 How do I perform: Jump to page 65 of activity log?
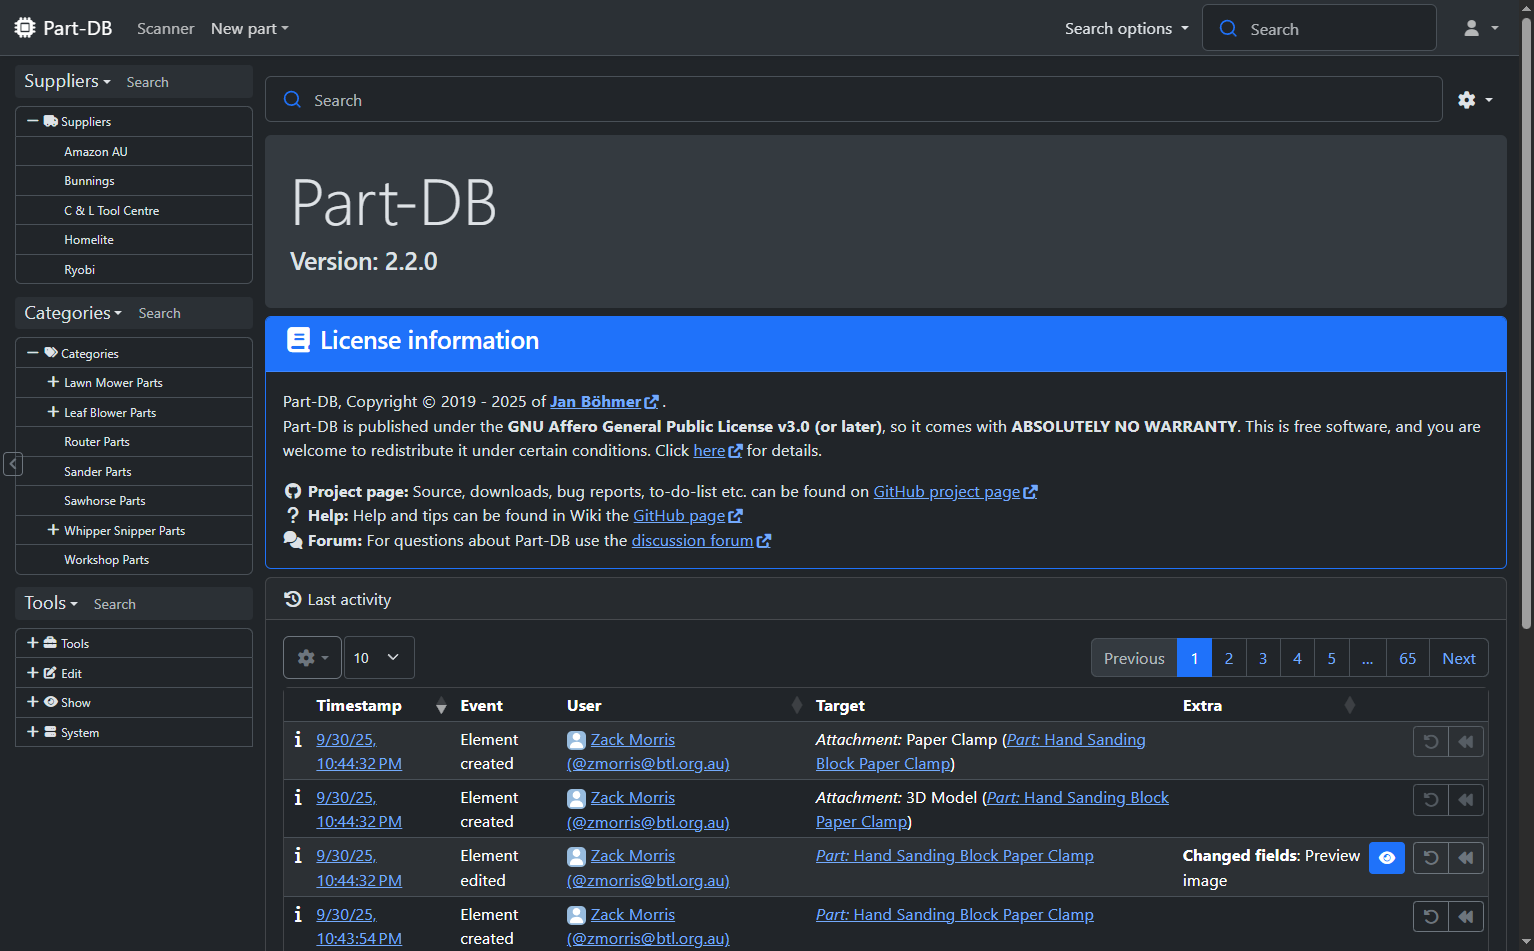(x=1408, y=658)
